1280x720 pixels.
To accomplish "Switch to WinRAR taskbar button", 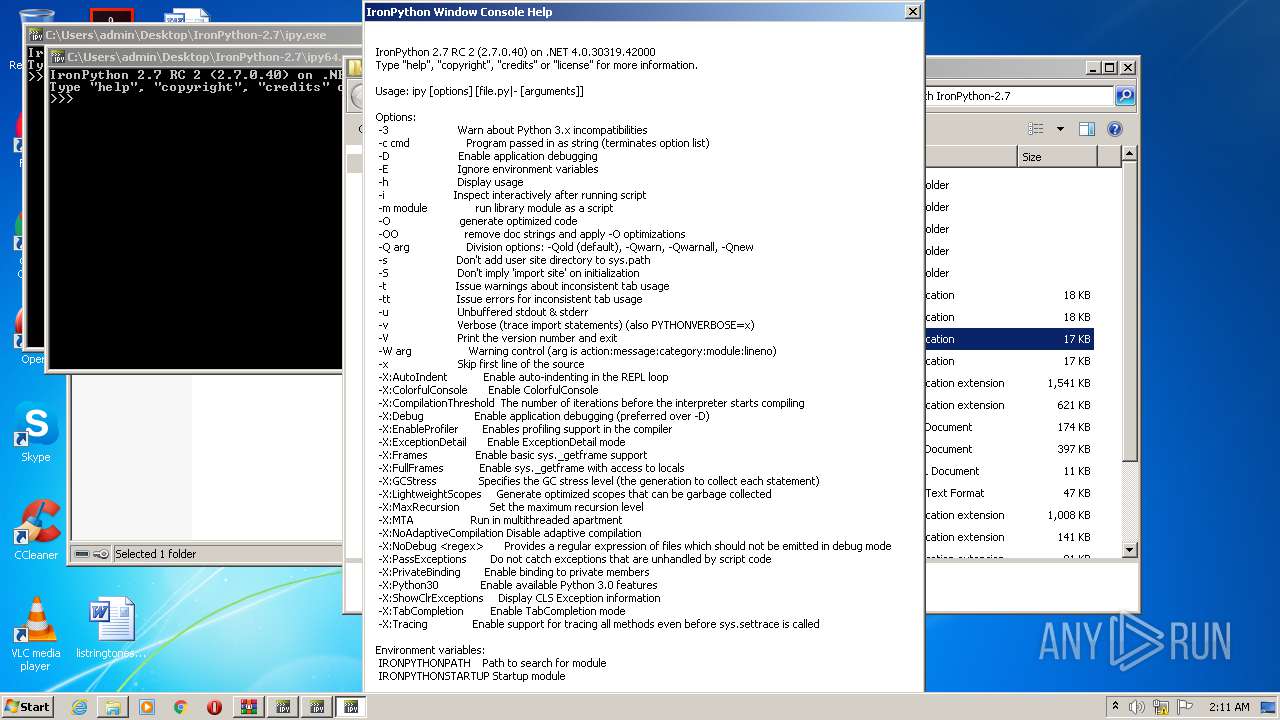I will [249, 707].
